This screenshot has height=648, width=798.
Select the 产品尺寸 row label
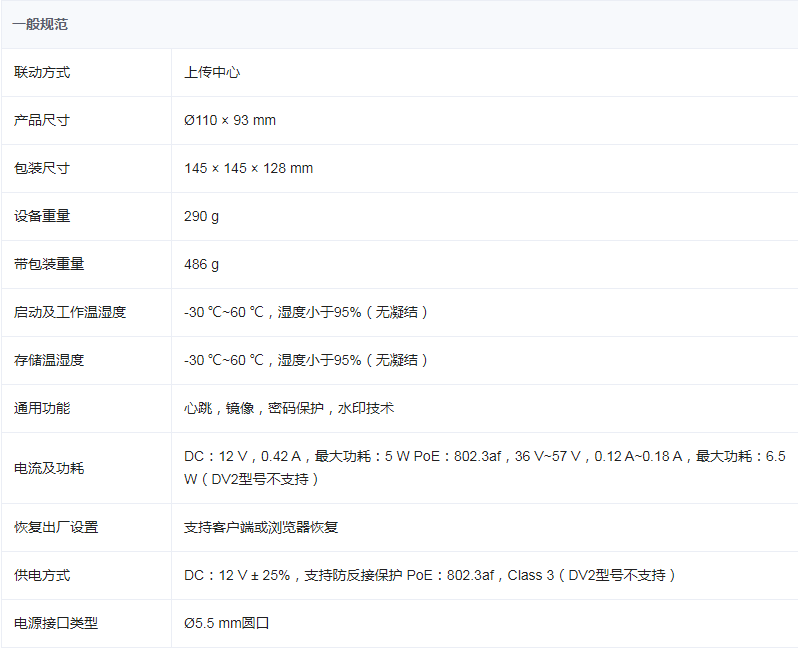pyautogui.click(x=42, y=120)
